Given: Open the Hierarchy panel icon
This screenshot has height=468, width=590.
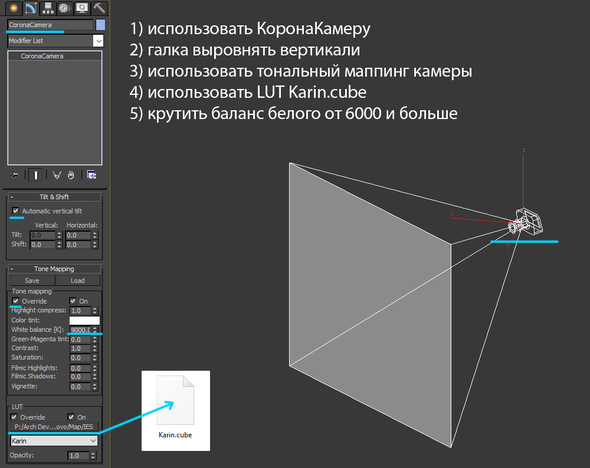Looking at the screenshot, I should coord(48,8).
